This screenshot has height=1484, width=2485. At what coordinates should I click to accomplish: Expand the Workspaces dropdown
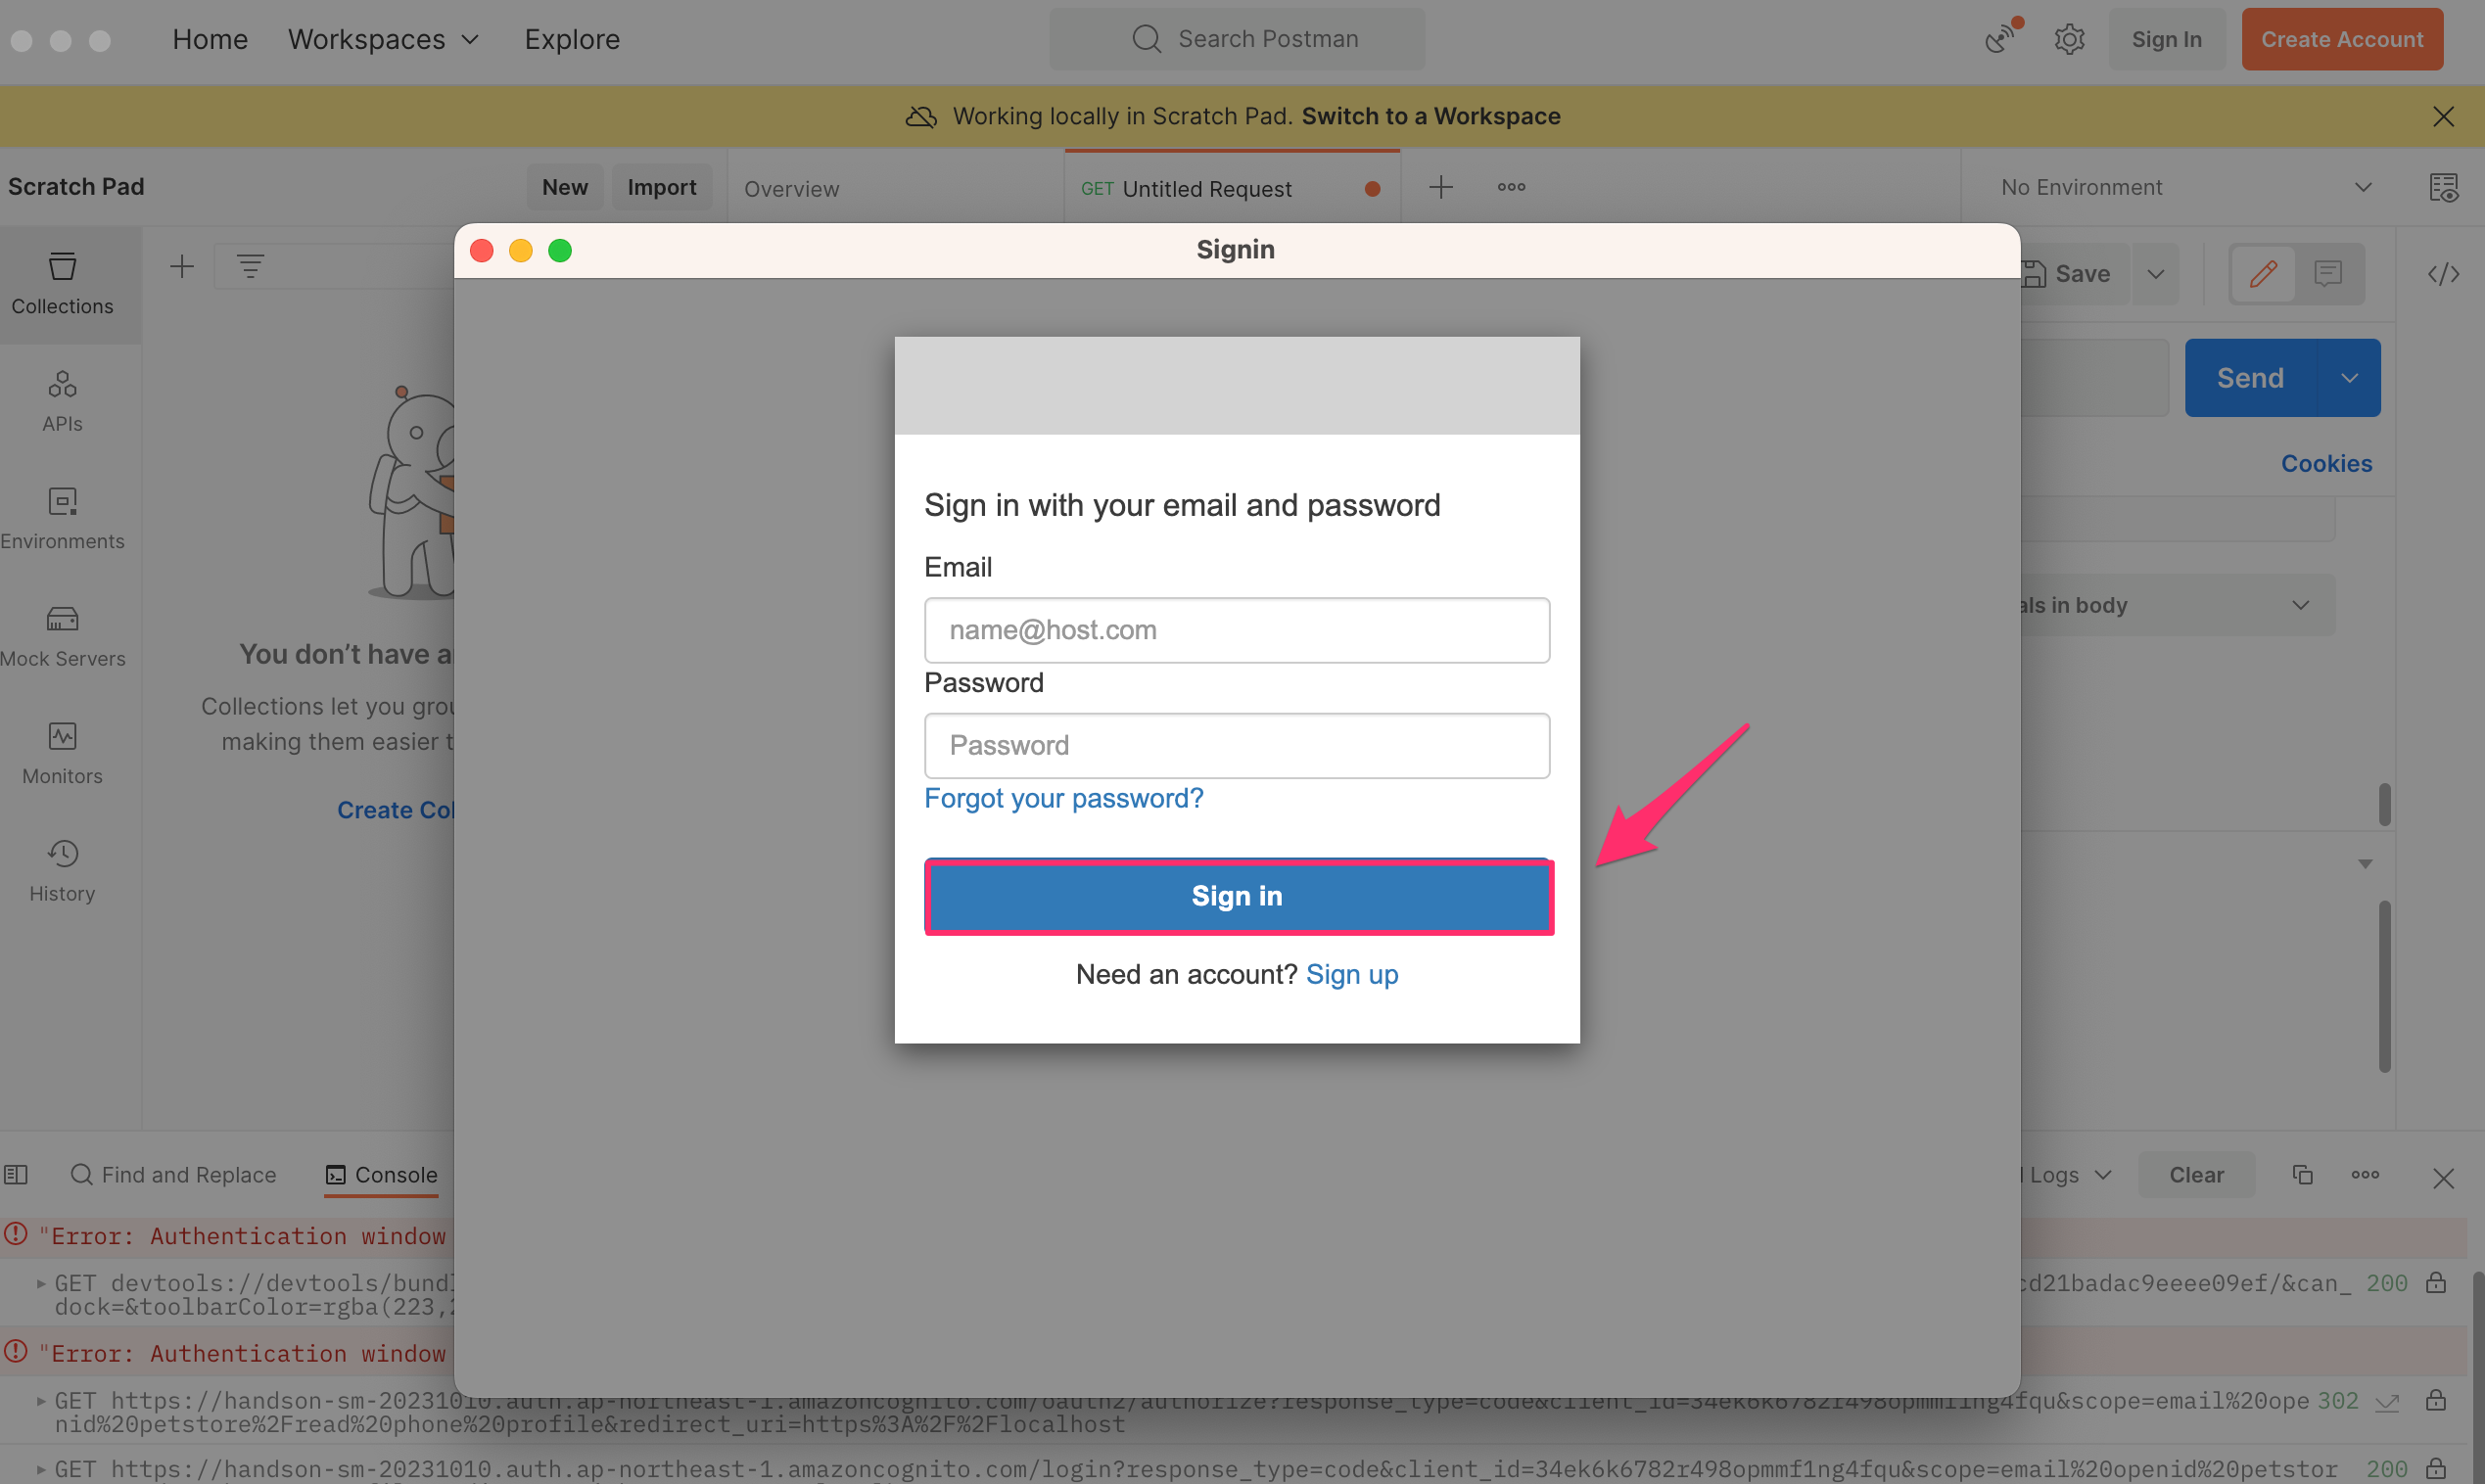(383, 39)
